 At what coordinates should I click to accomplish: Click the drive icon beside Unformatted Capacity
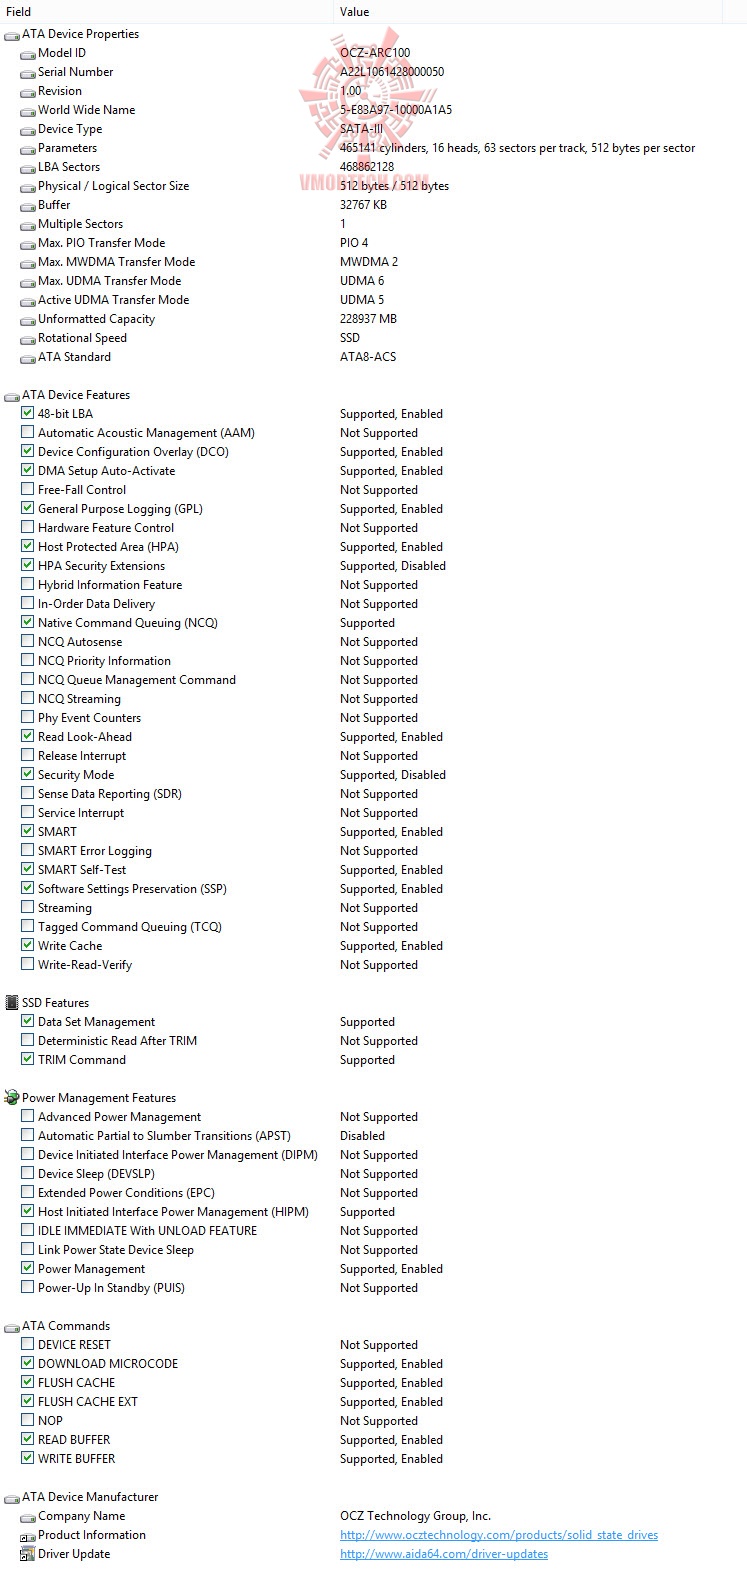(x=28, y=319)
